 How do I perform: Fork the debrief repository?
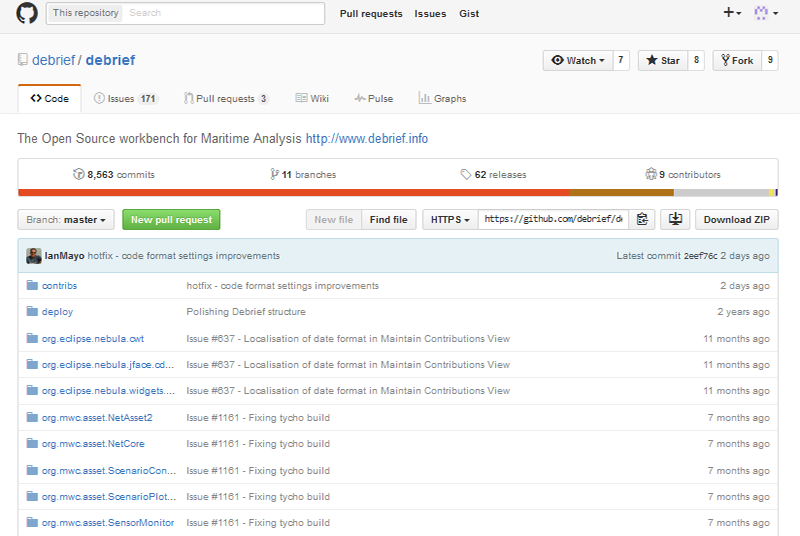pyautogui.click(x=737, y=60)
